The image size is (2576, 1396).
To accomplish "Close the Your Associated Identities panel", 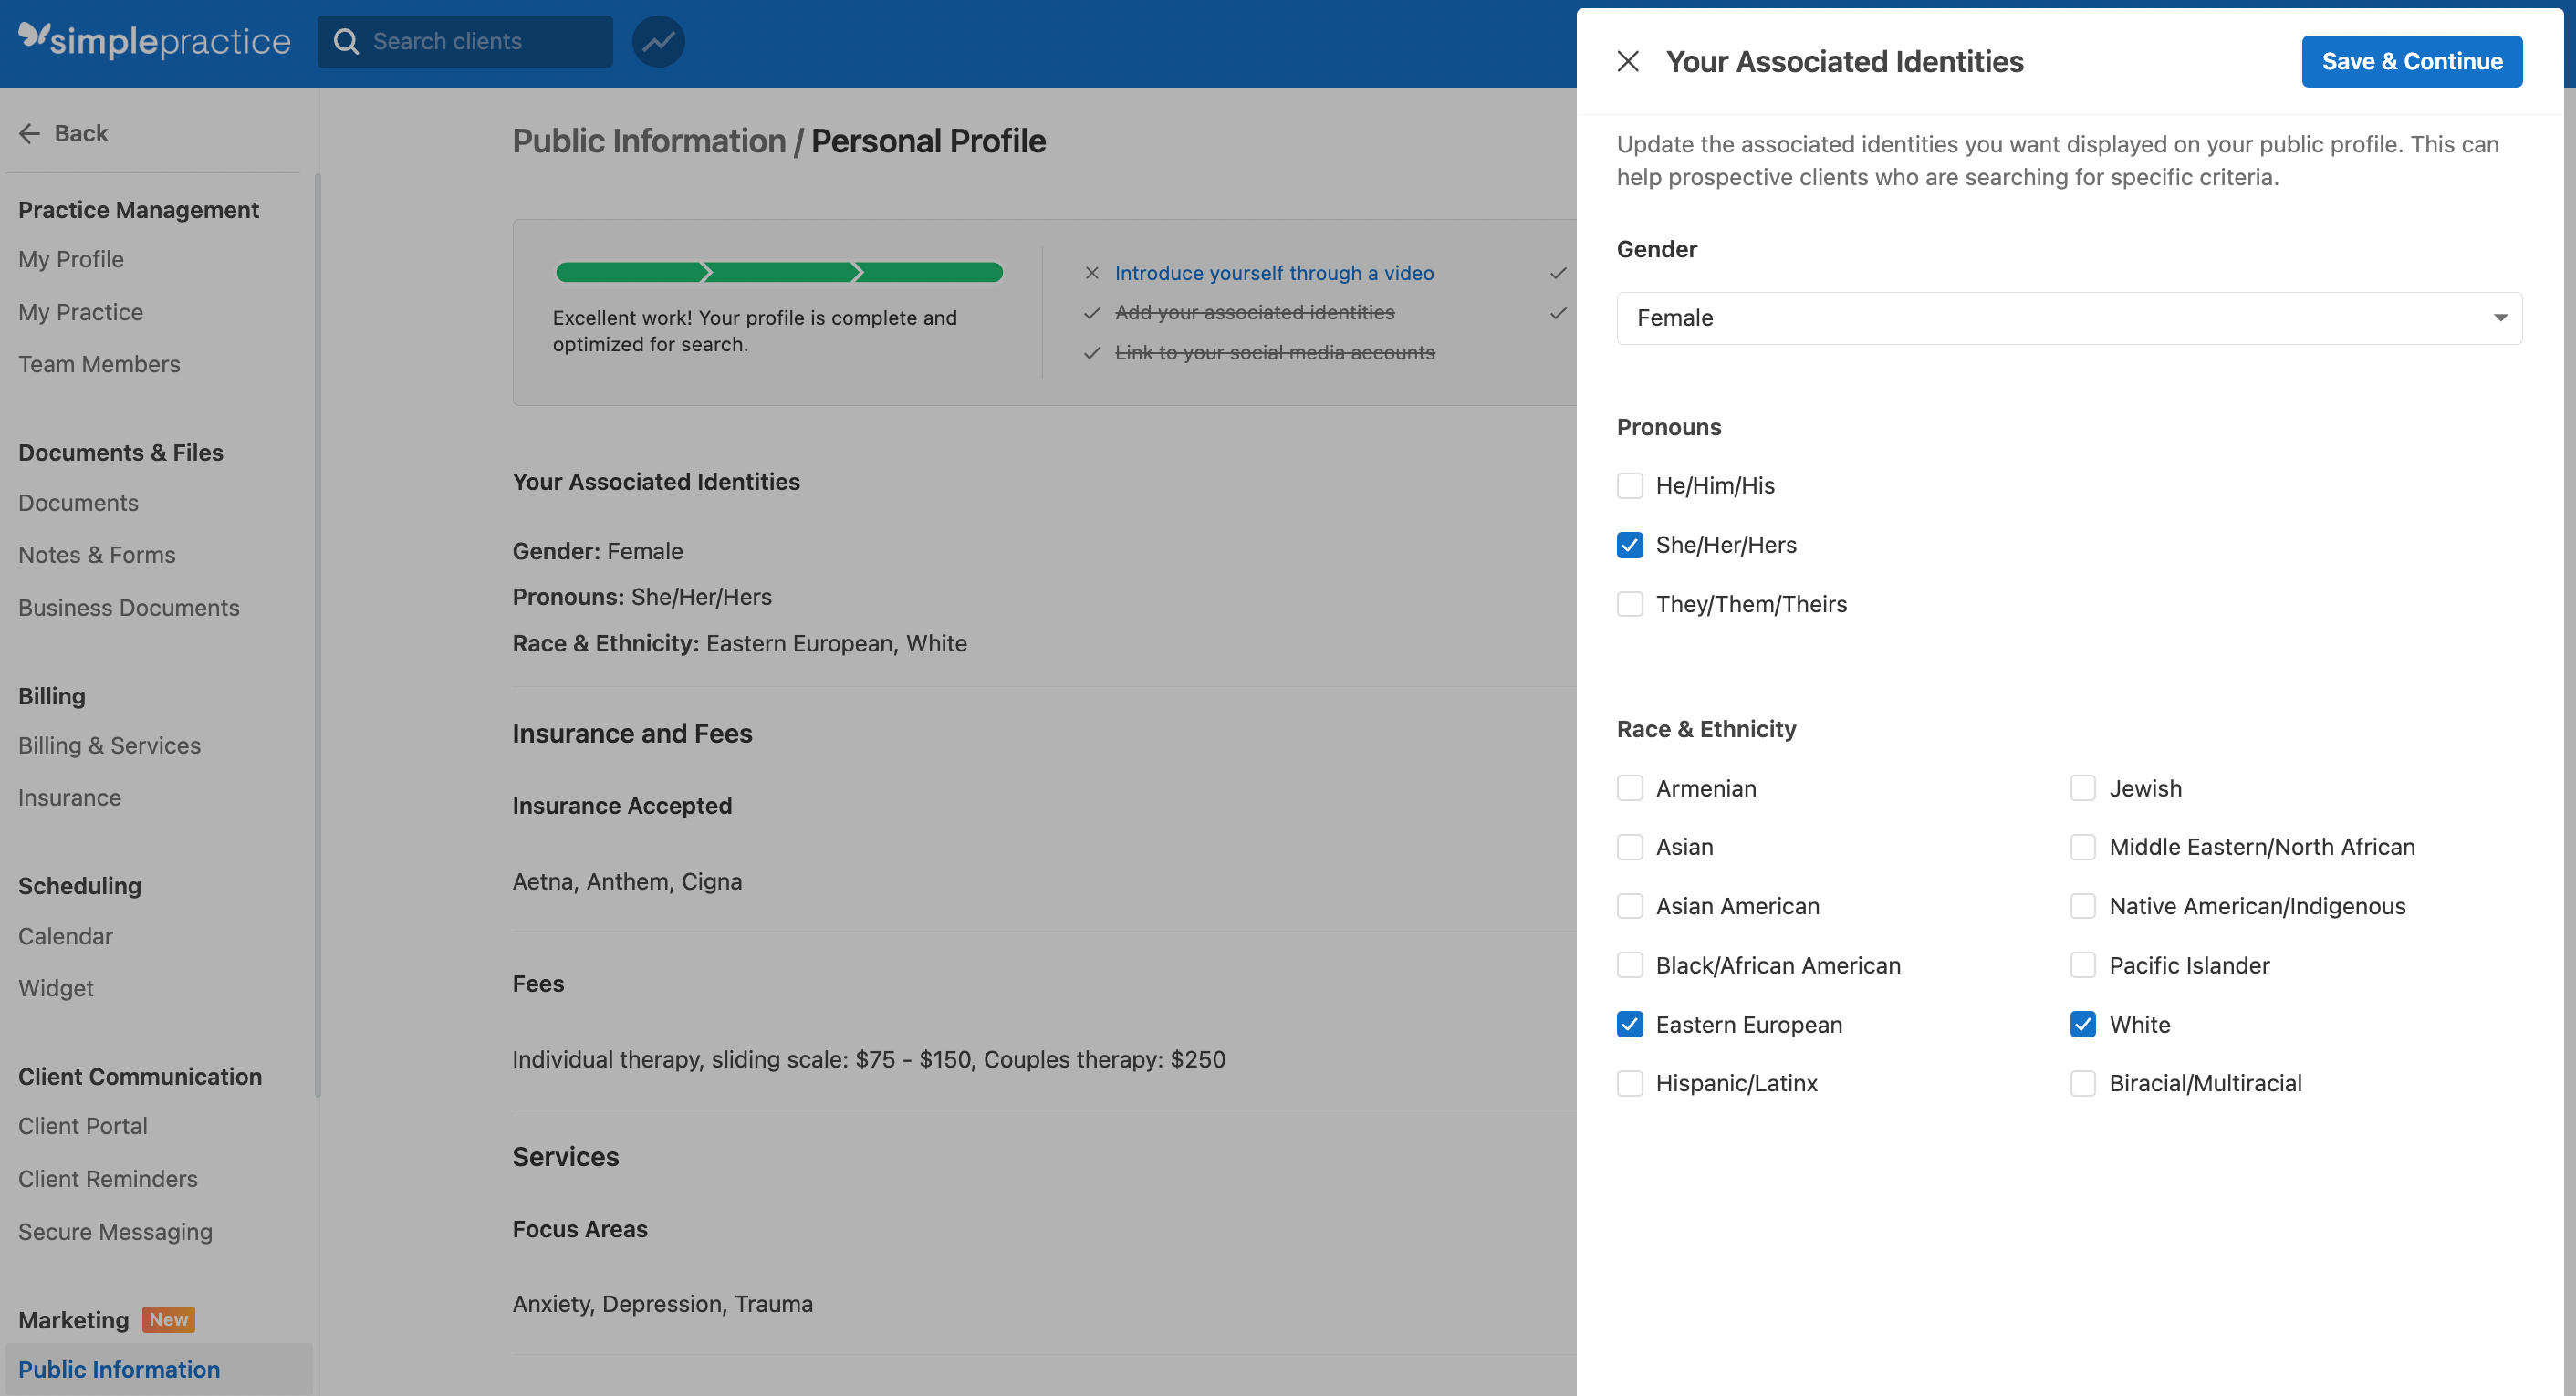I will [1628, 62].
